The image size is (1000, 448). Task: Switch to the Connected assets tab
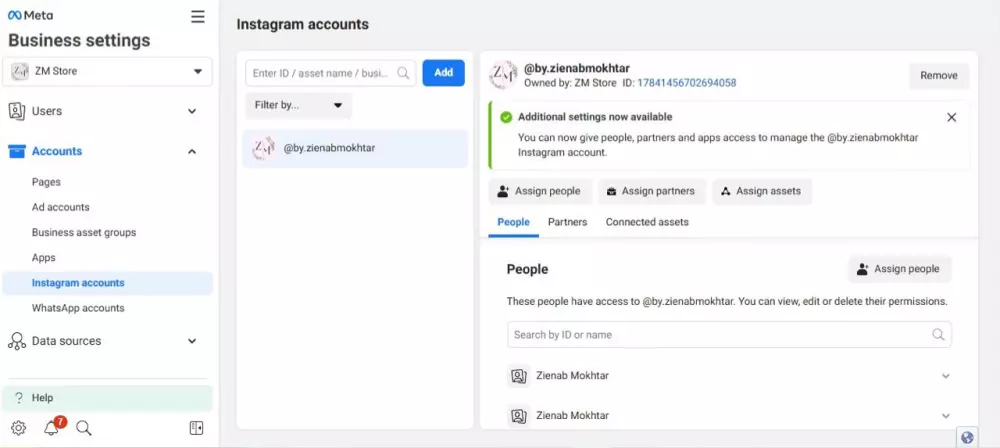(x=647, y=222)
